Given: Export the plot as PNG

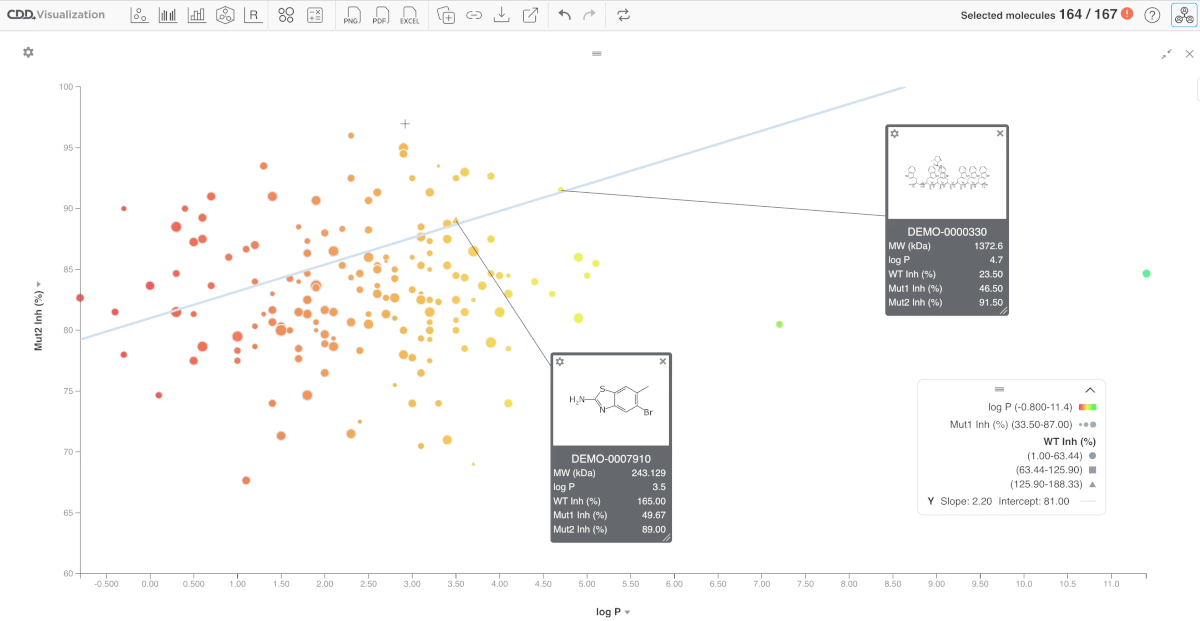Looking at the screenshot, I should (x=352, y=15).
